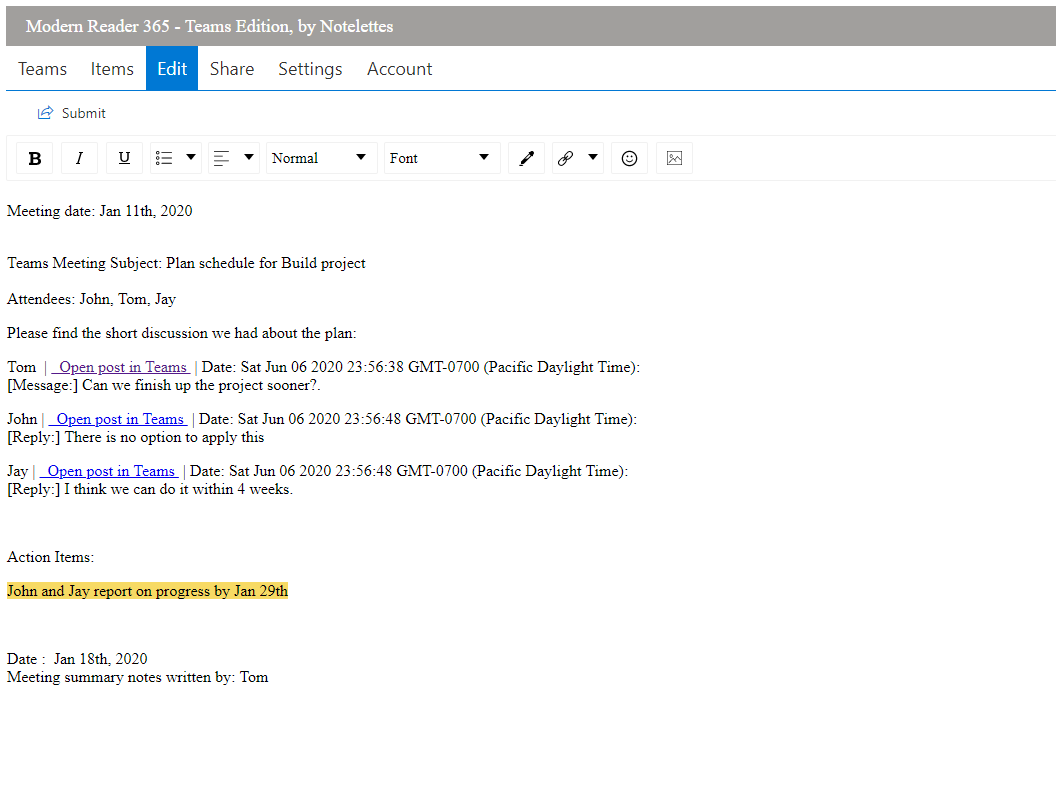Click the 'Attendees: John, Tom, Jay' line
1056x792 pixels.
[x=92, y=299]
